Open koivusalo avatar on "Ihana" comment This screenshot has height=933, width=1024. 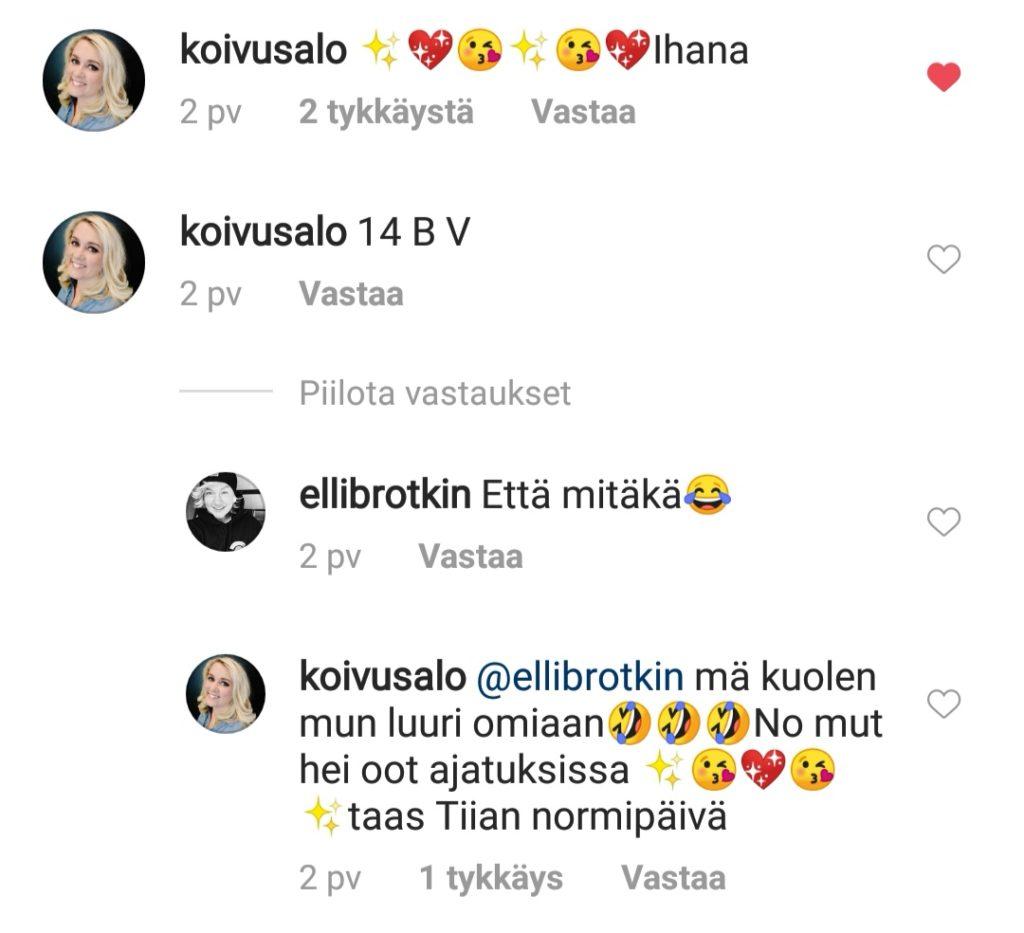93,80
